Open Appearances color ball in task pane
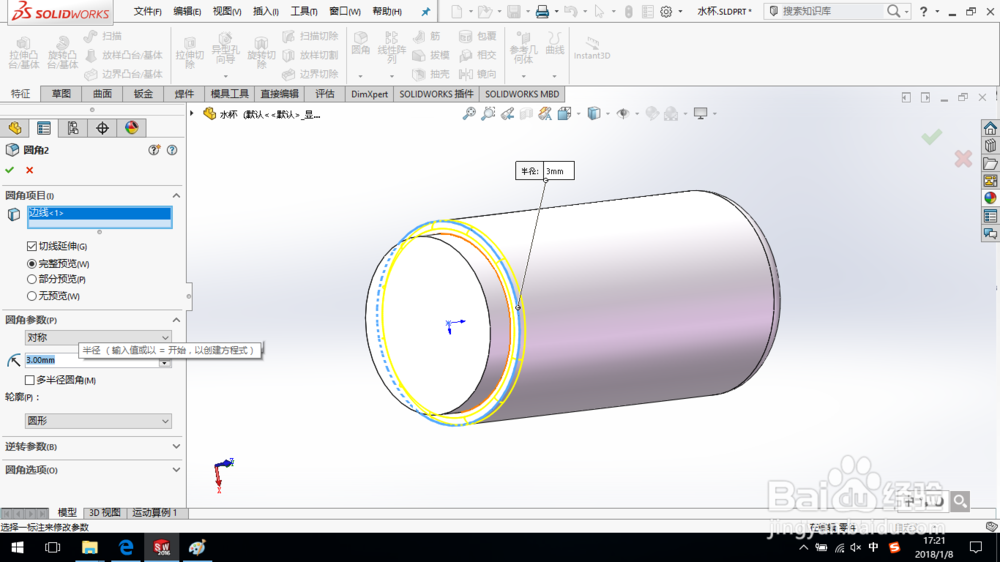1000x562 pixels. tap(990, 198)
